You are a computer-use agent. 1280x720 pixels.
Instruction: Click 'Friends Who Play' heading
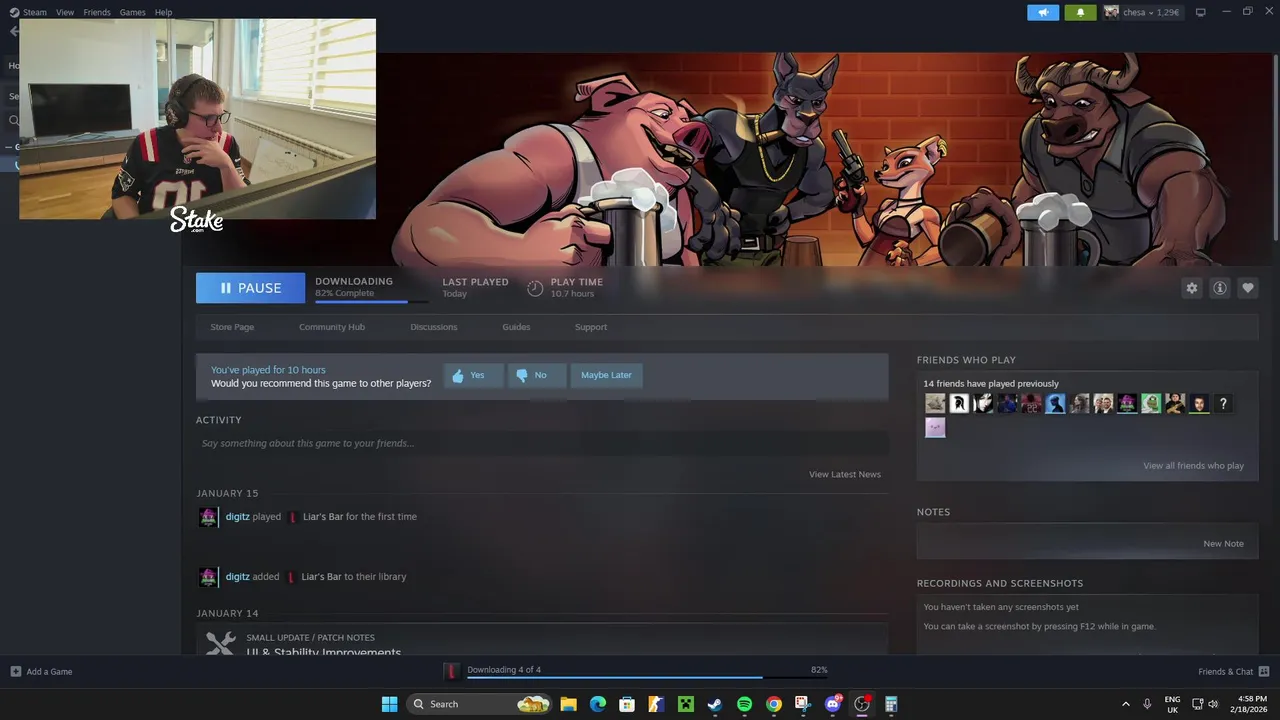point(966,360)
